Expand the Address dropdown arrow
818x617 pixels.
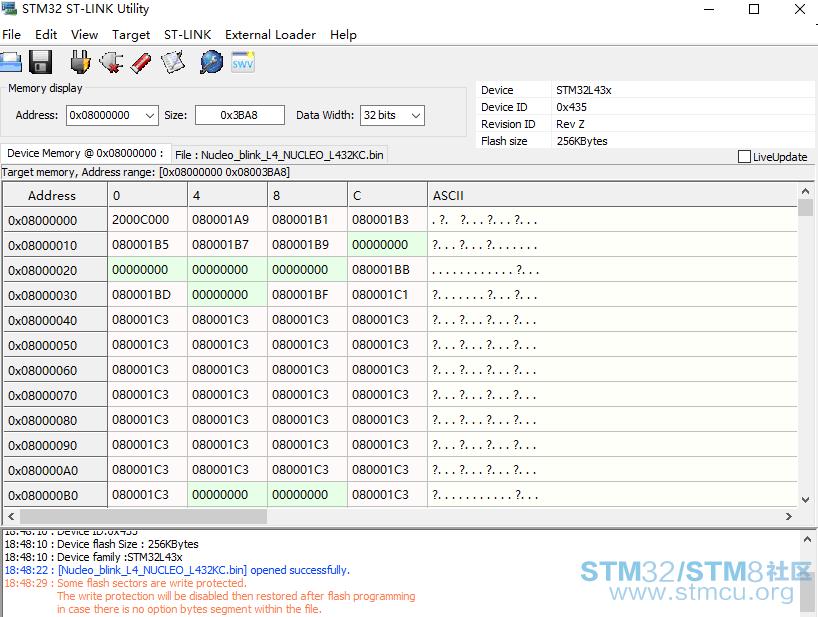click(150, 115)
